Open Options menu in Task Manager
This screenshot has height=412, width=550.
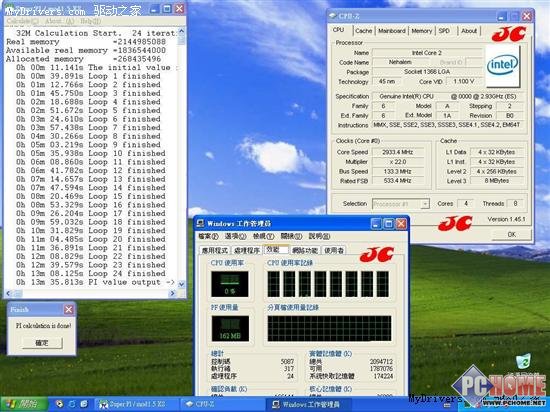235,236
